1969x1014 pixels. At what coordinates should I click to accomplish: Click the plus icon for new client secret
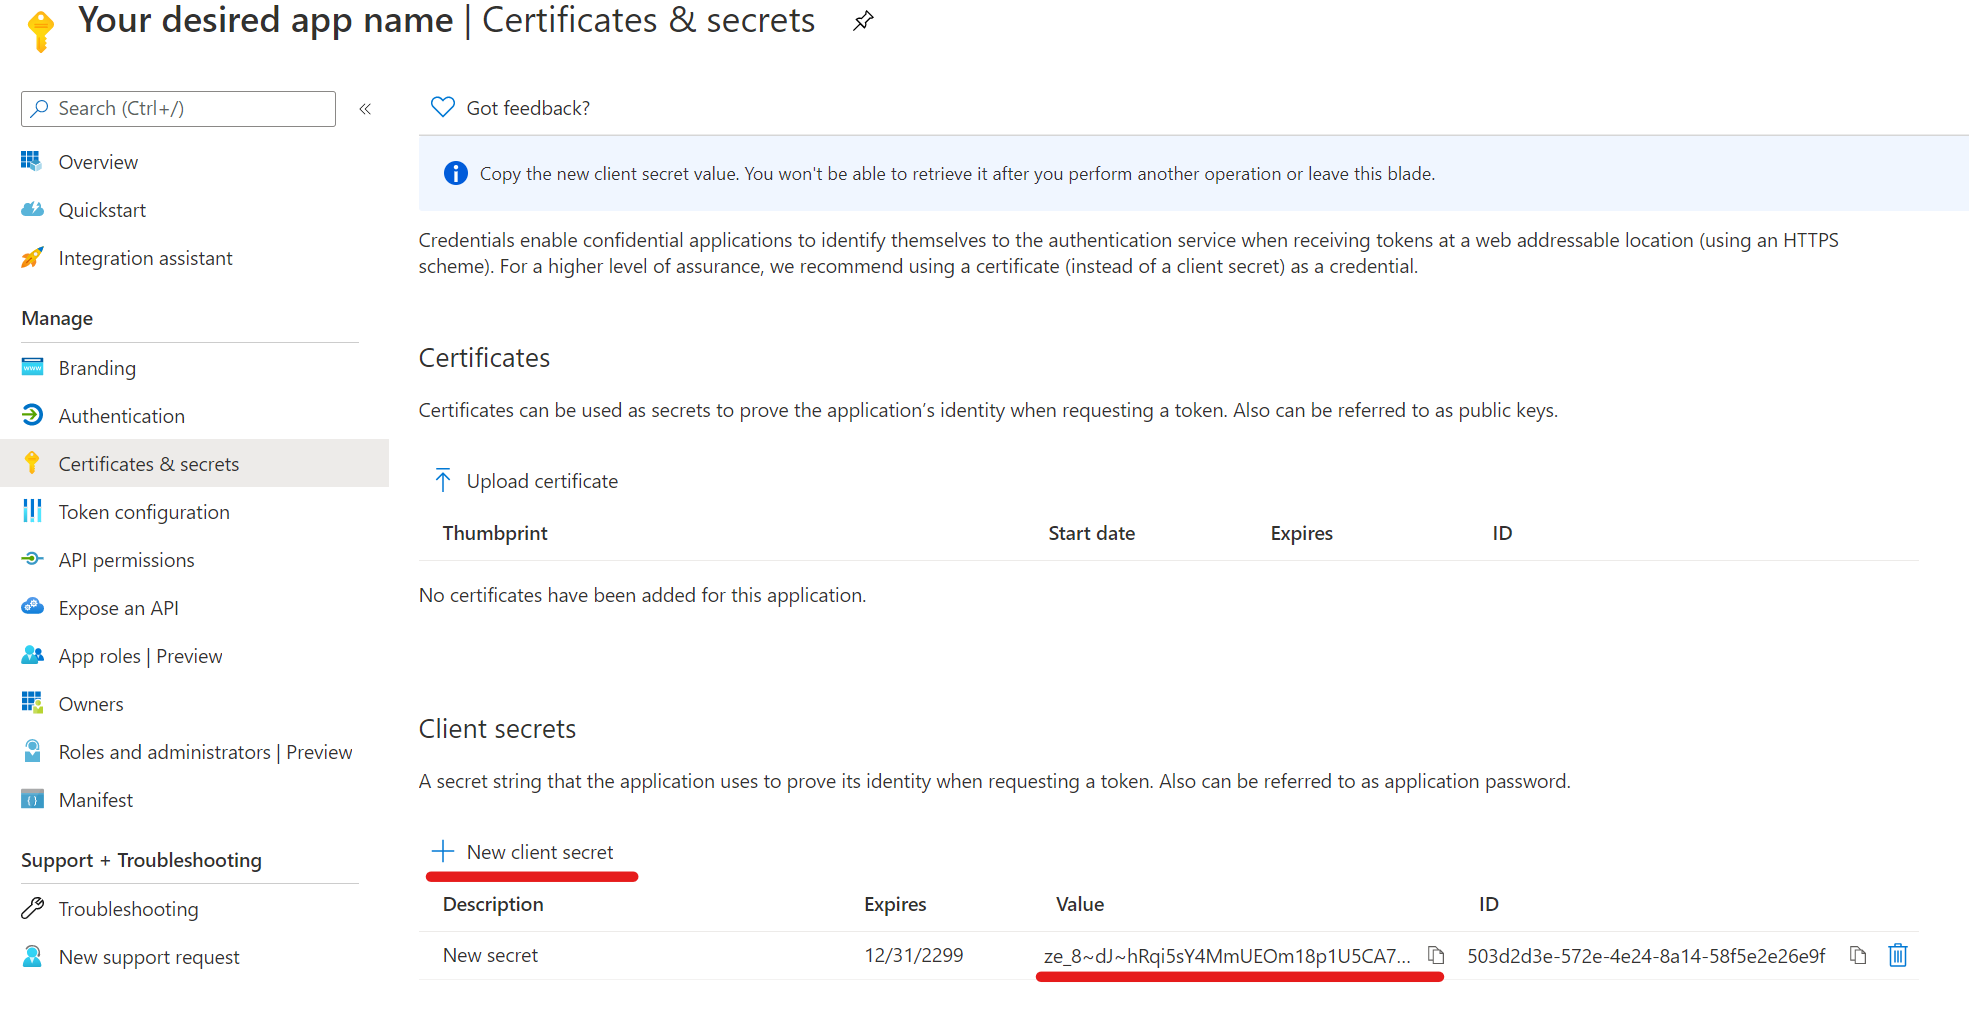(442, 852)
